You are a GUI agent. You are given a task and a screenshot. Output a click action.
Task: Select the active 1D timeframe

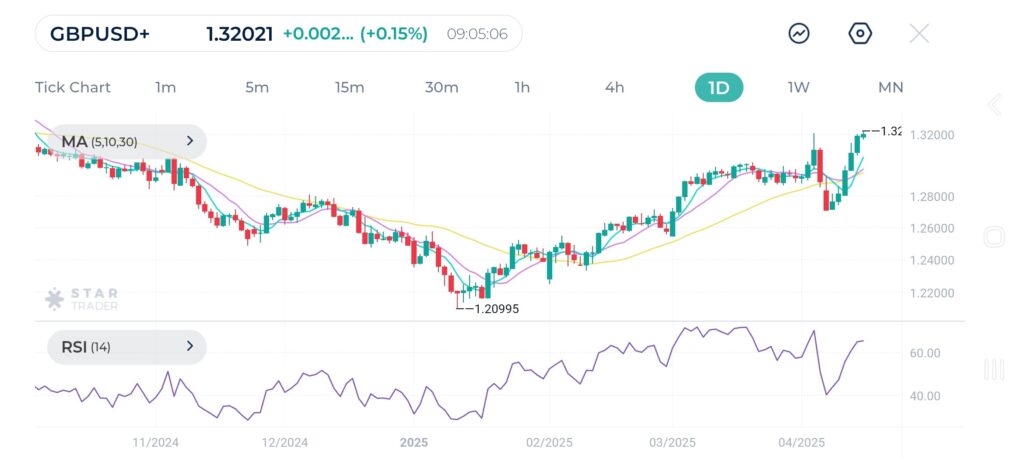[x=719, y=87]
